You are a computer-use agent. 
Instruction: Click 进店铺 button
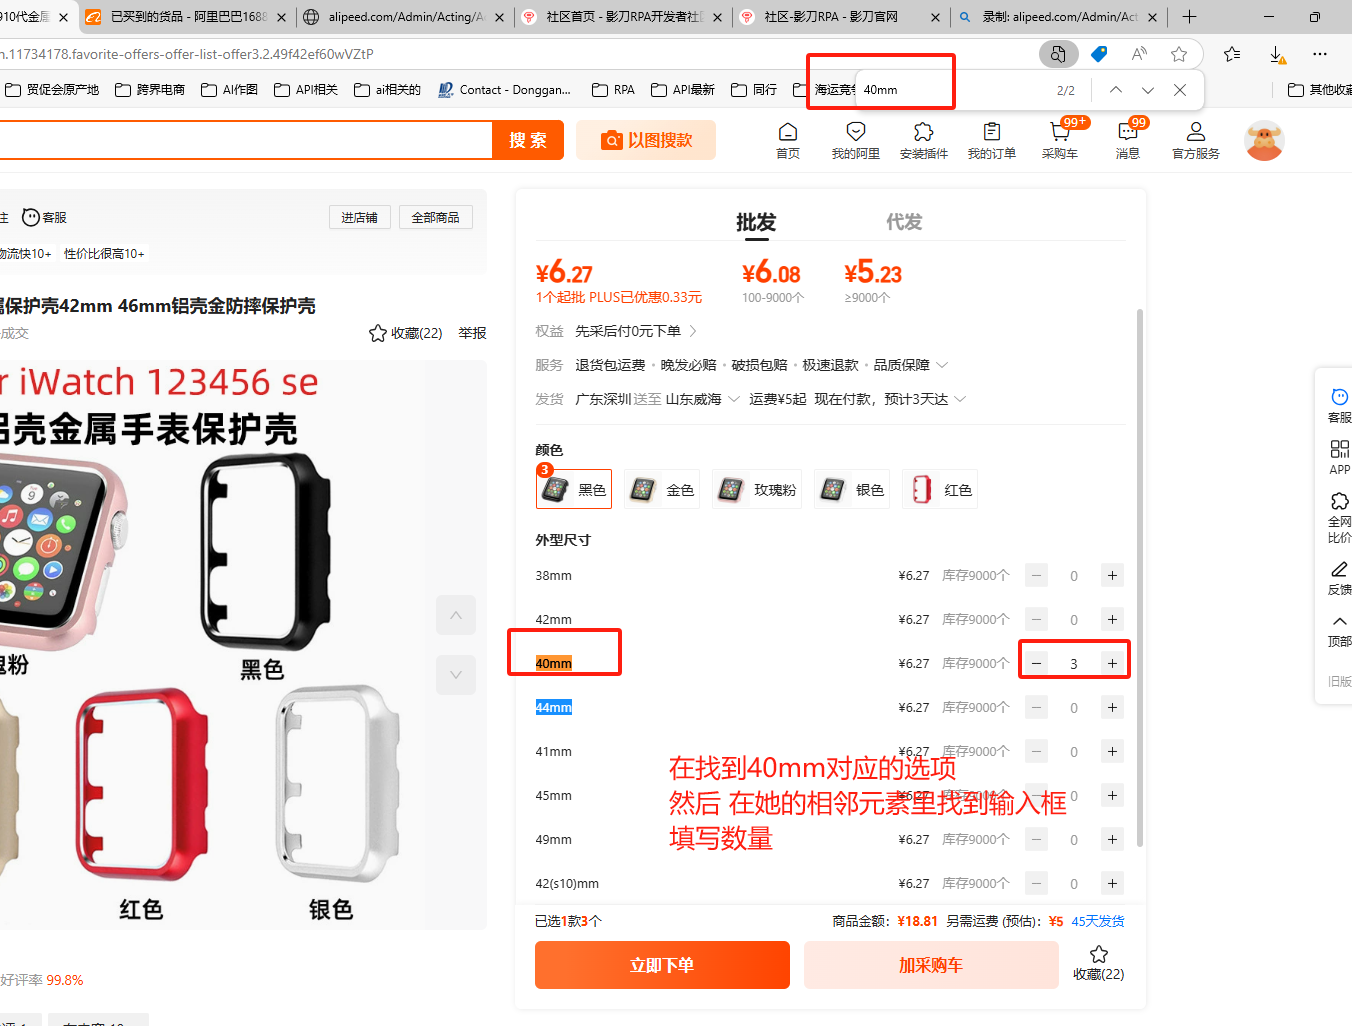coord(359,217)
